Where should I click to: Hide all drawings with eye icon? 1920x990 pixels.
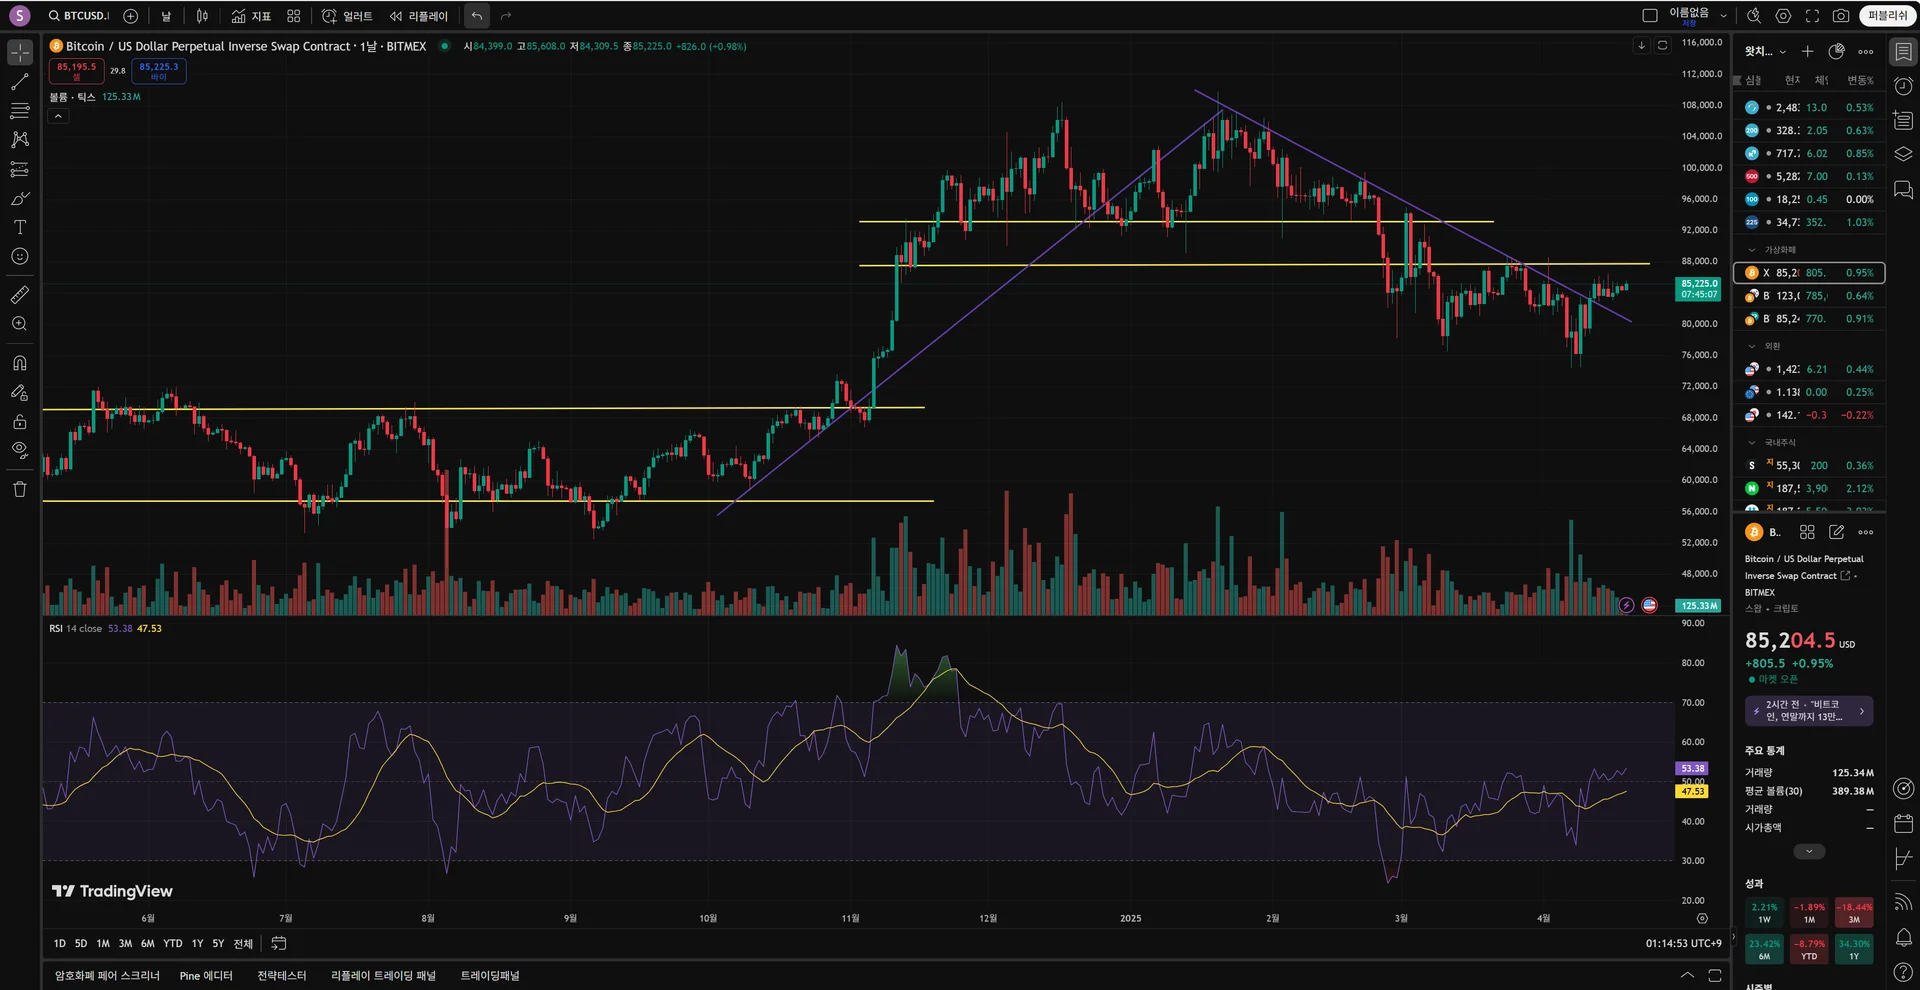tap(20, 450)
